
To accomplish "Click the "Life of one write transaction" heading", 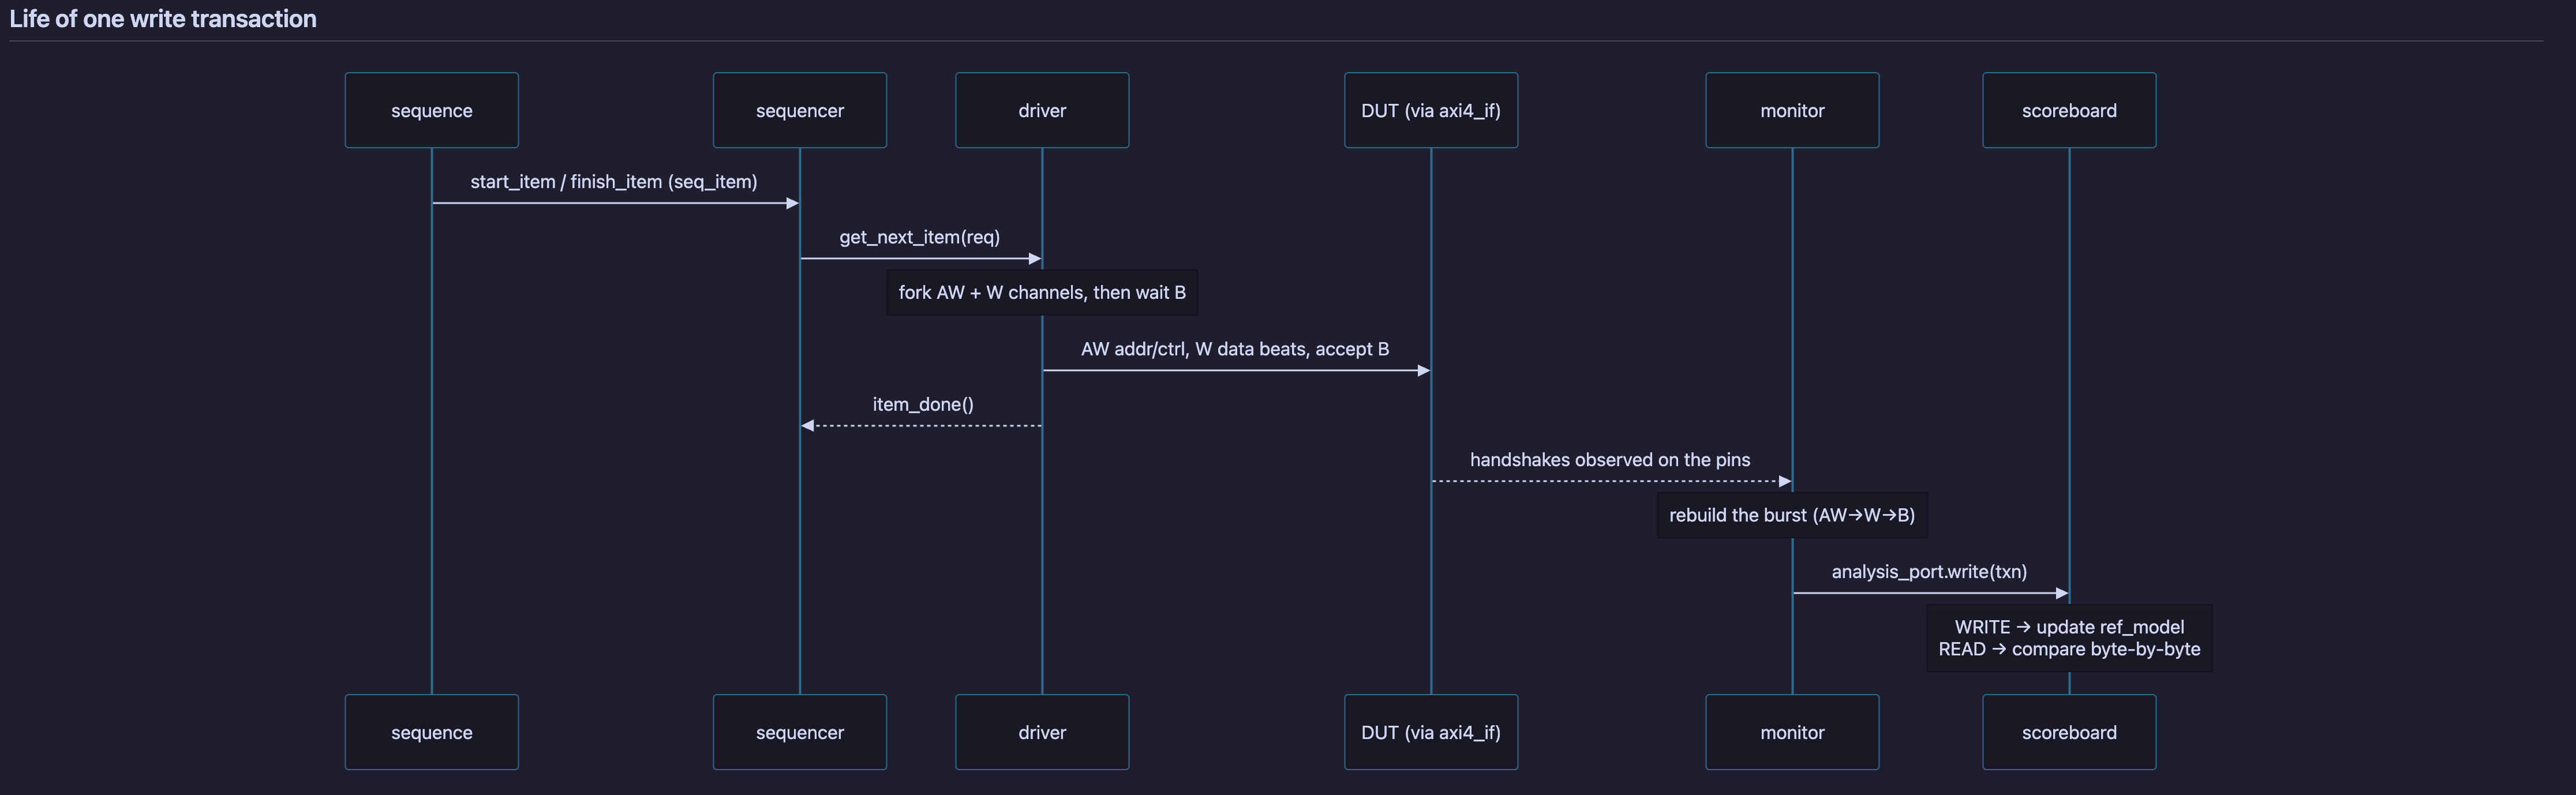I will (x=162, y=19).
